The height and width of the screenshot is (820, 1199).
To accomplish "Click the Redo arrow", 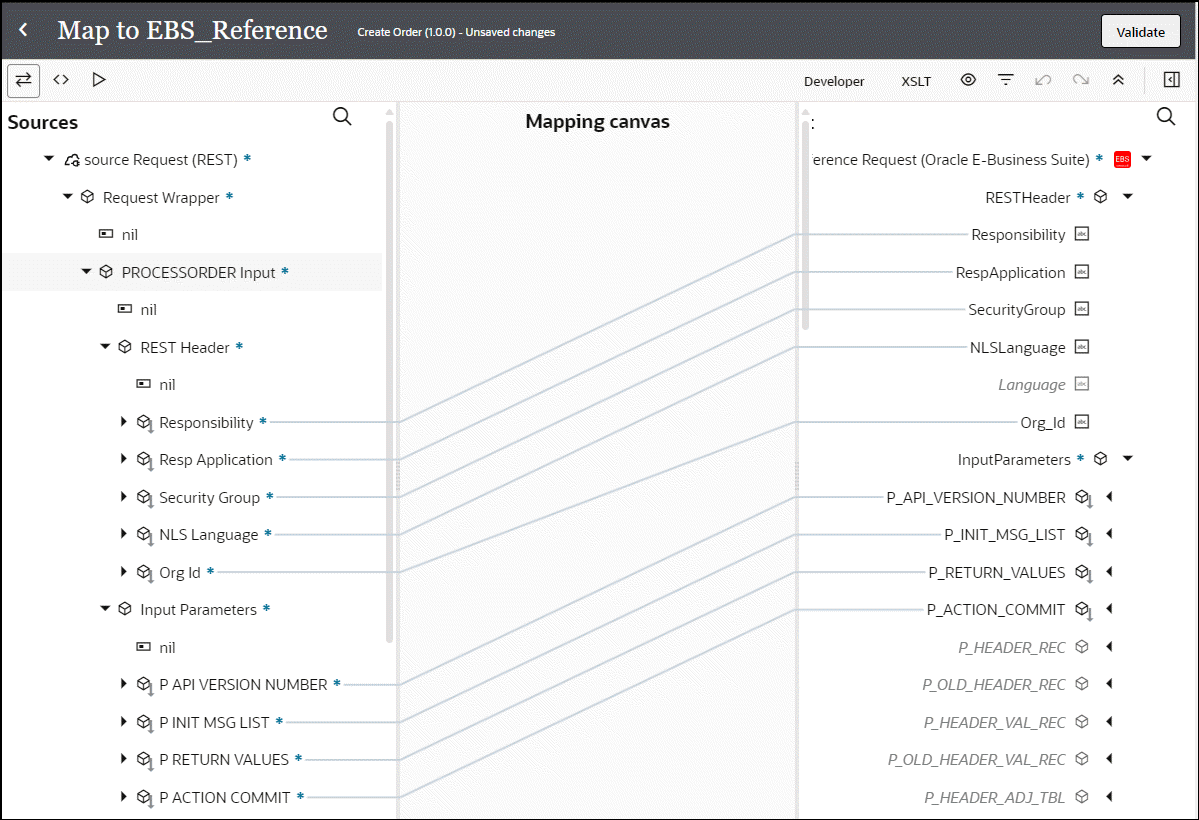I will (x=1080, y=80).
